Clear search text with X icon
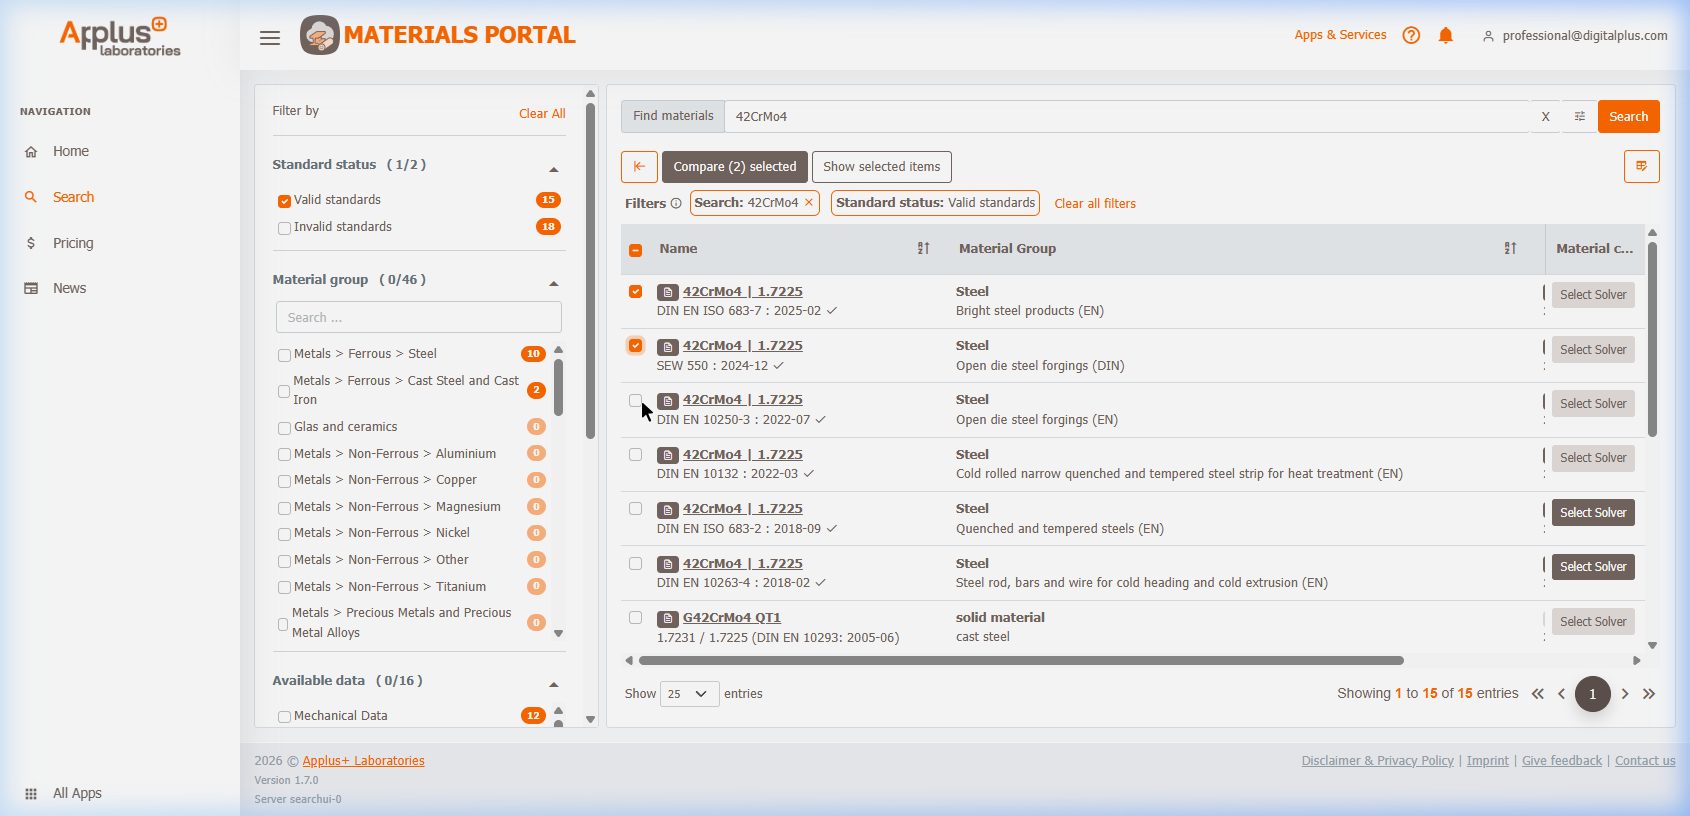 tap(1545, 117)
